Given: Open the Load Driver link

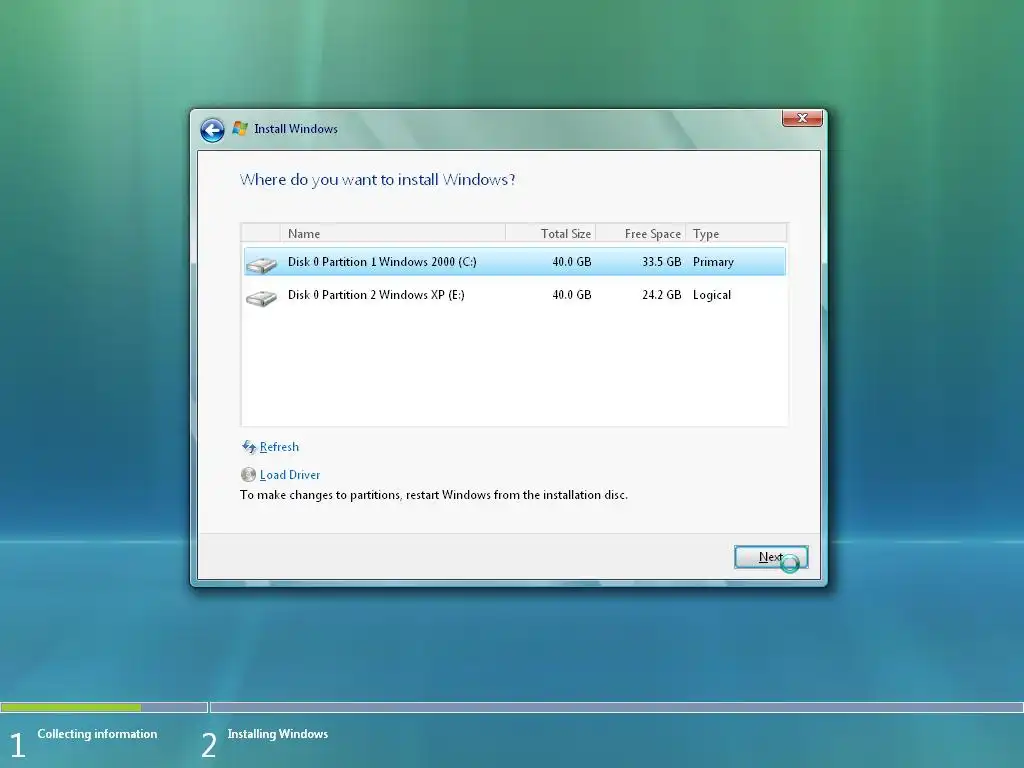Looking at the screenshot, I should tap(290, 475).
